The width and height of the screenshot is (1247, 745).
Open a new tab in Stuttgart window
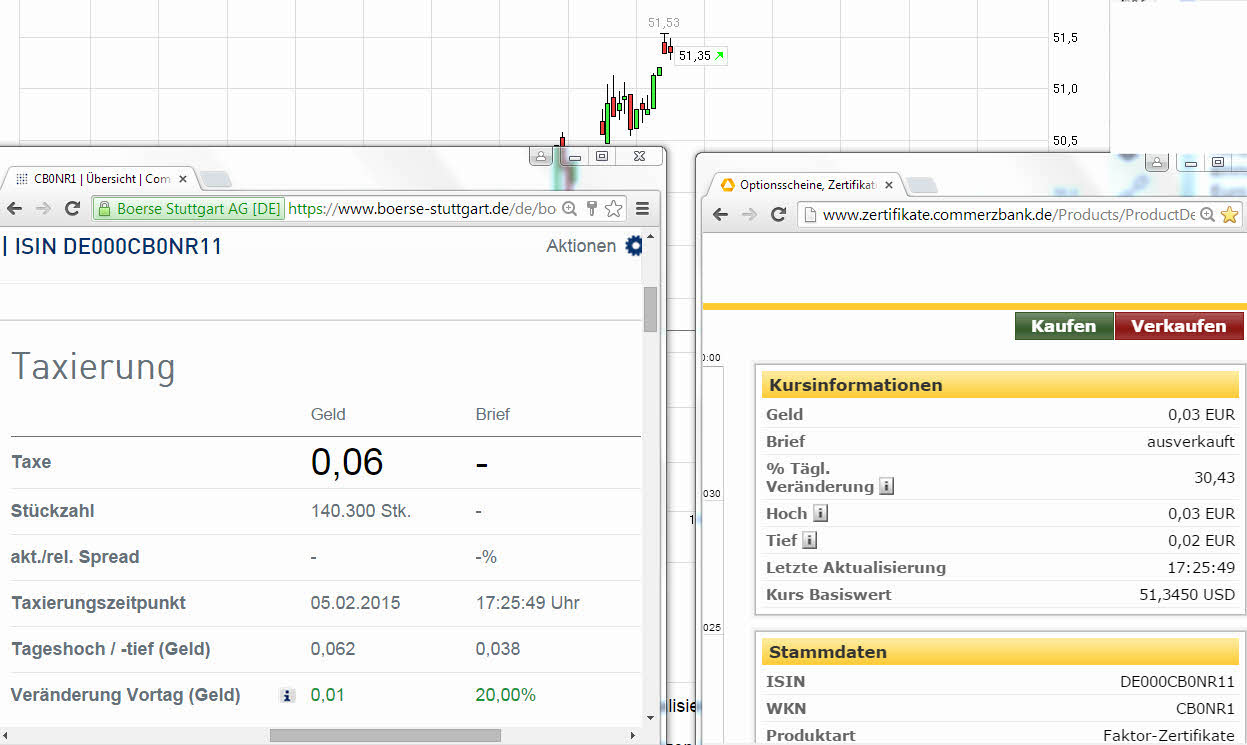click(216, 180)
